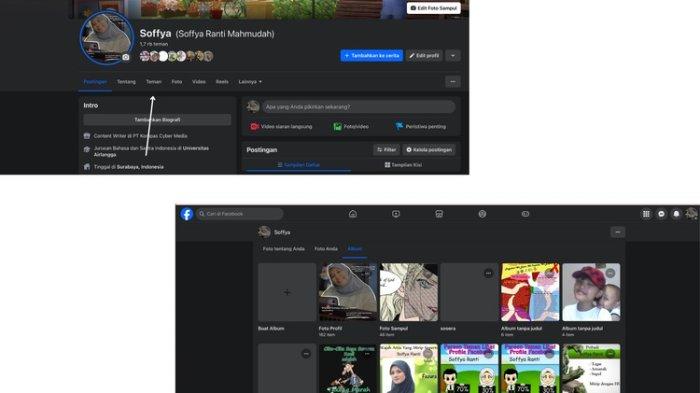Image resolution: width=700 pixels, height=393 pixels.
Task: Click Content Writer workplace text
Action: (x=141, y=136)
